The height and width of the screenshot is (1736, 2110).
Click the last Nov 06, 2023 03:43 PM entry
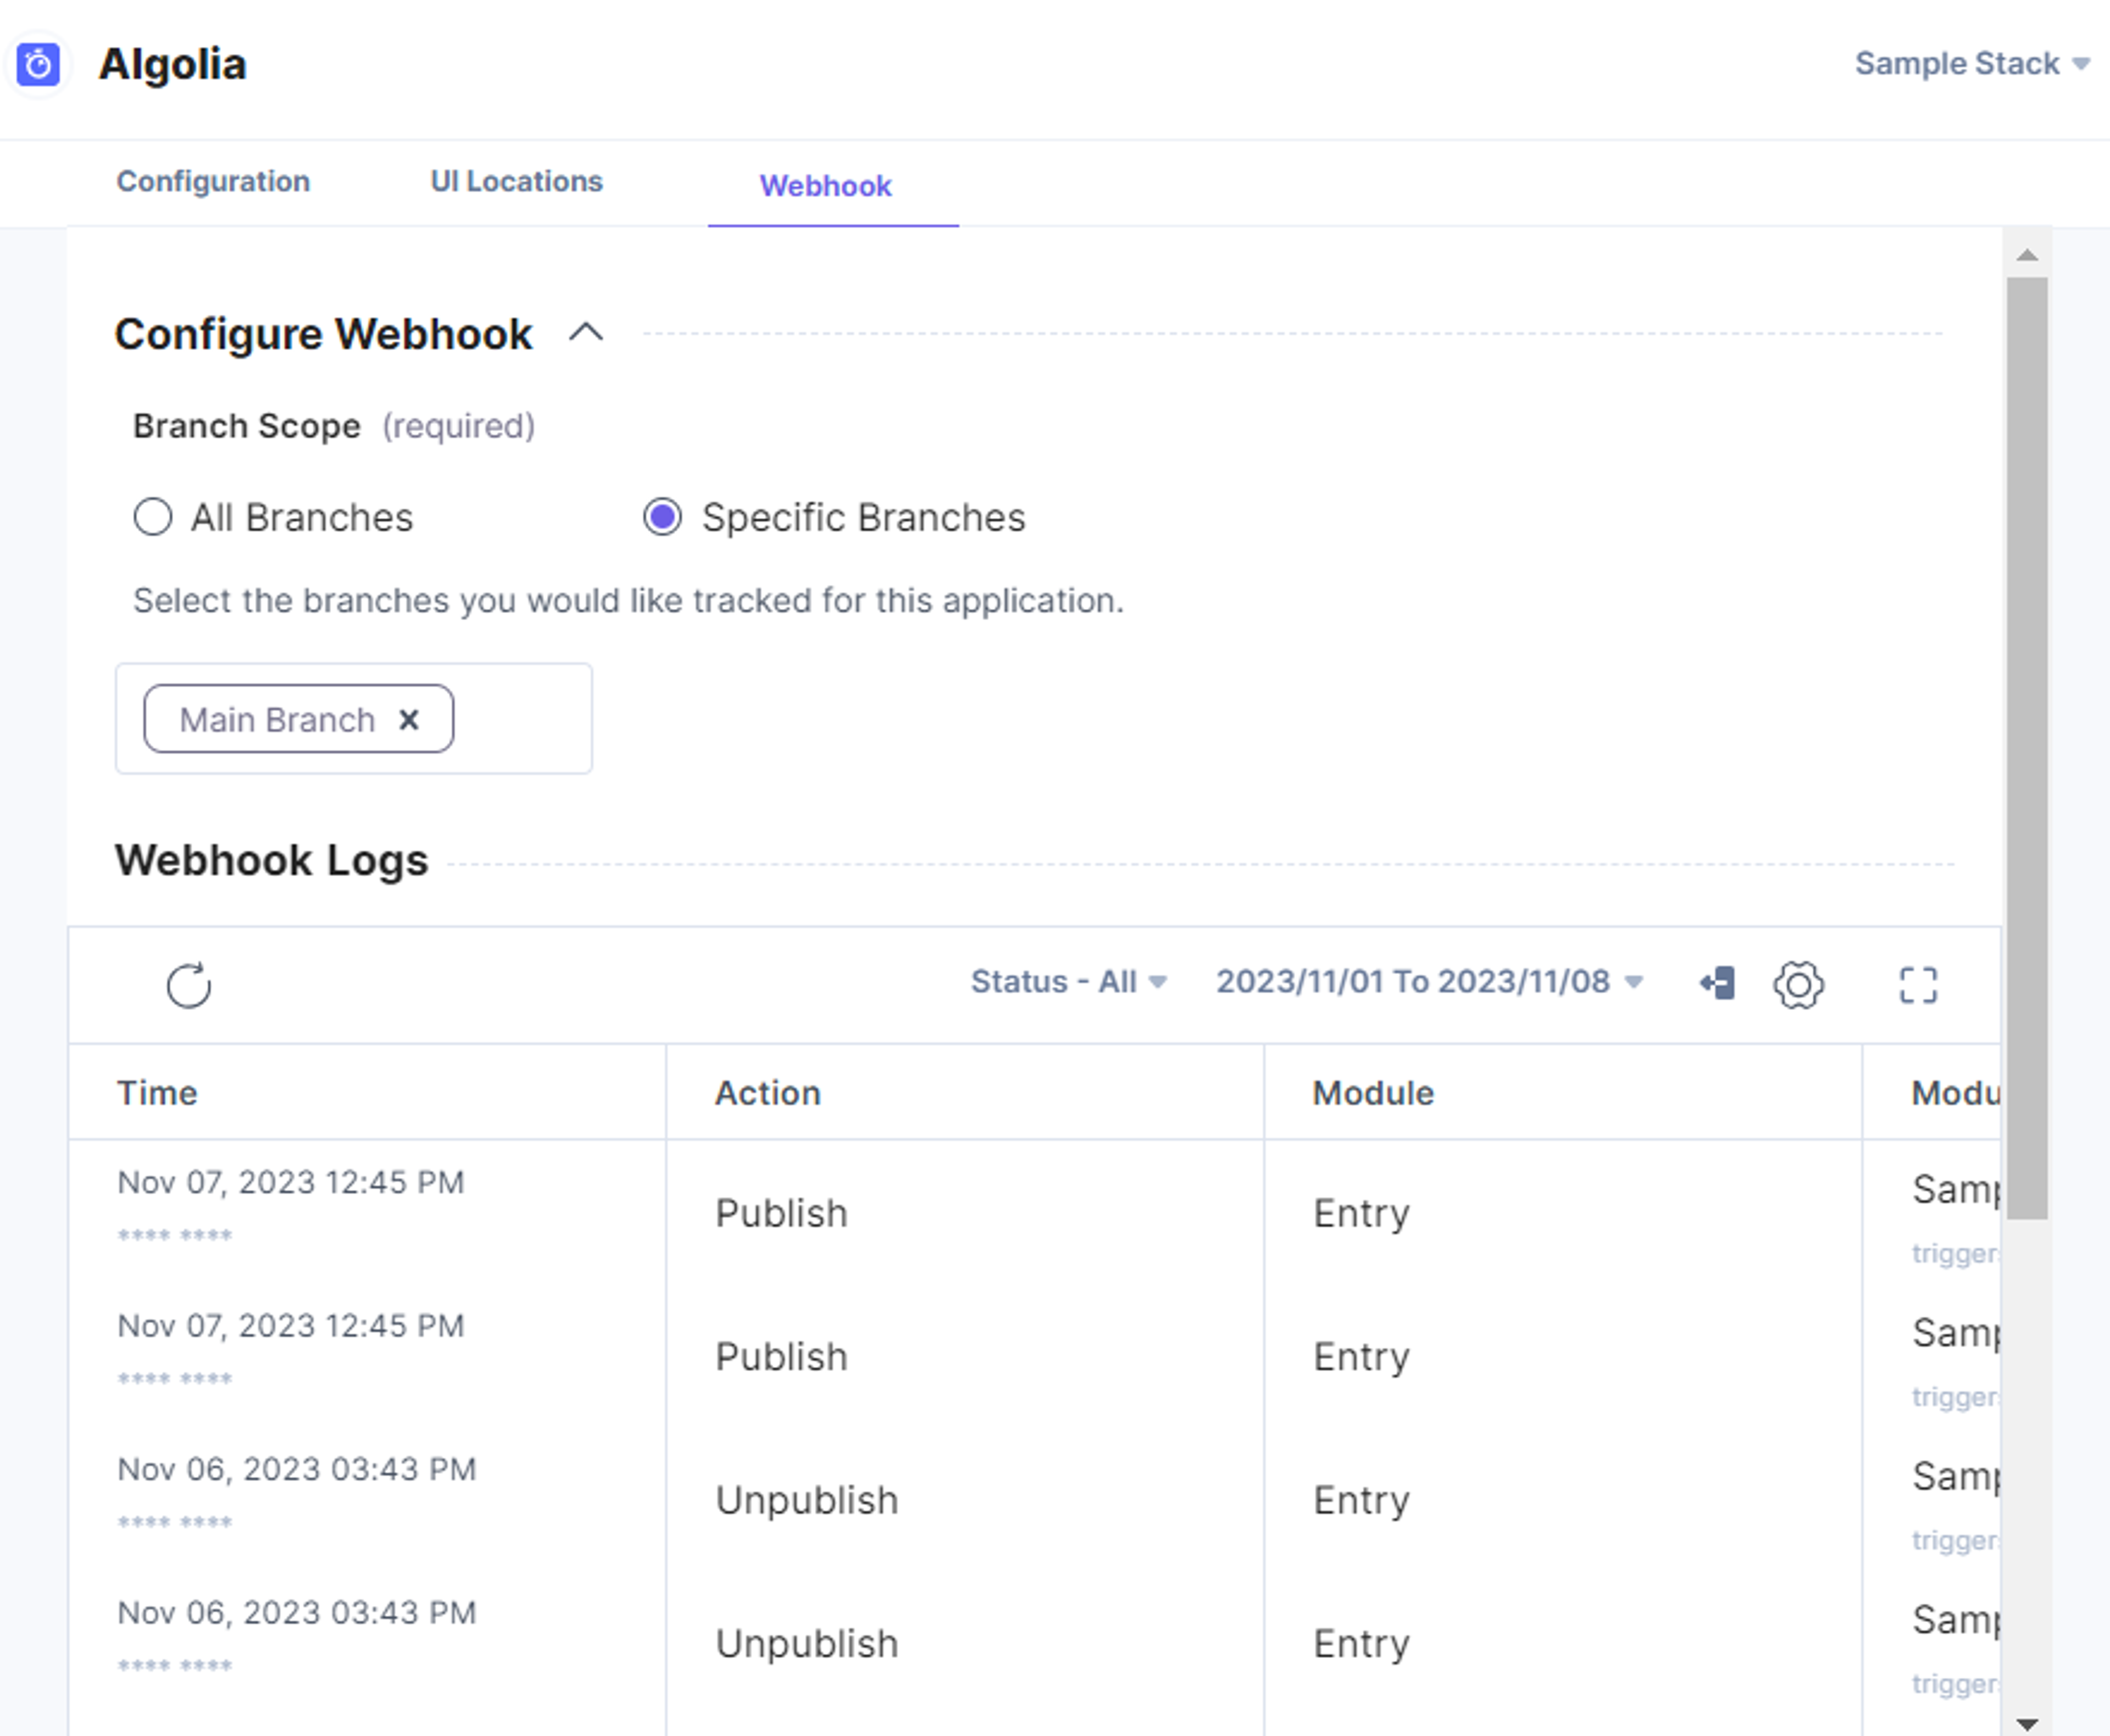pos(297,1613)
